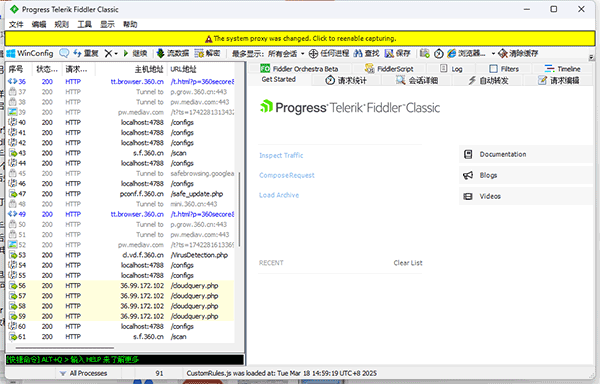
Task: Switch to the Log tab
Action: click(x=451, y=69)
